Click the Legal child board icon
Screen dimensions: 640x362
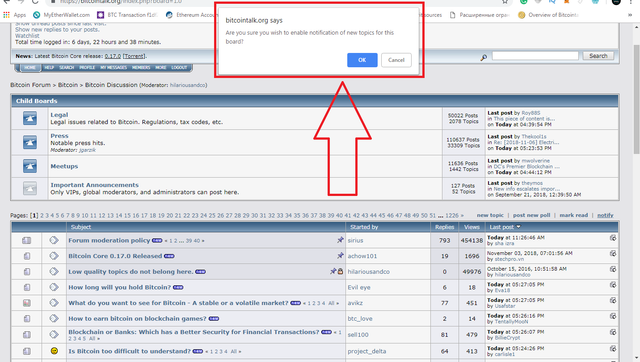30,118
